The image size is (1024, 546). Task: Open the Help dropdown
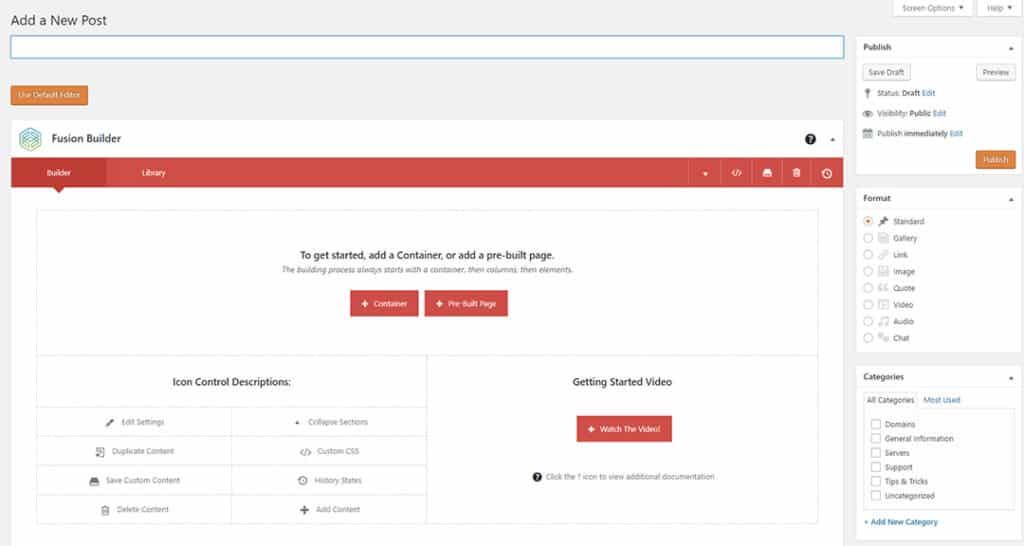click(x=999, y=8)
